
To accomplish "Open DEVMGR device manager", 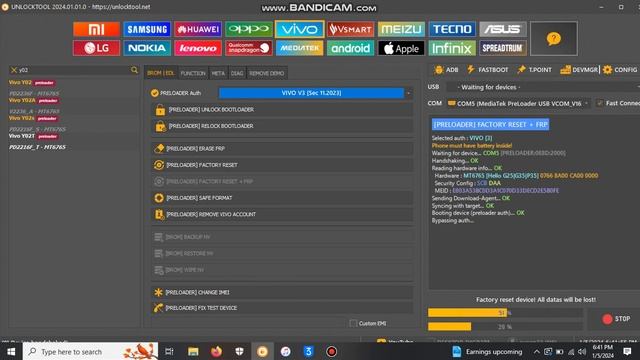I will point(579,70).
